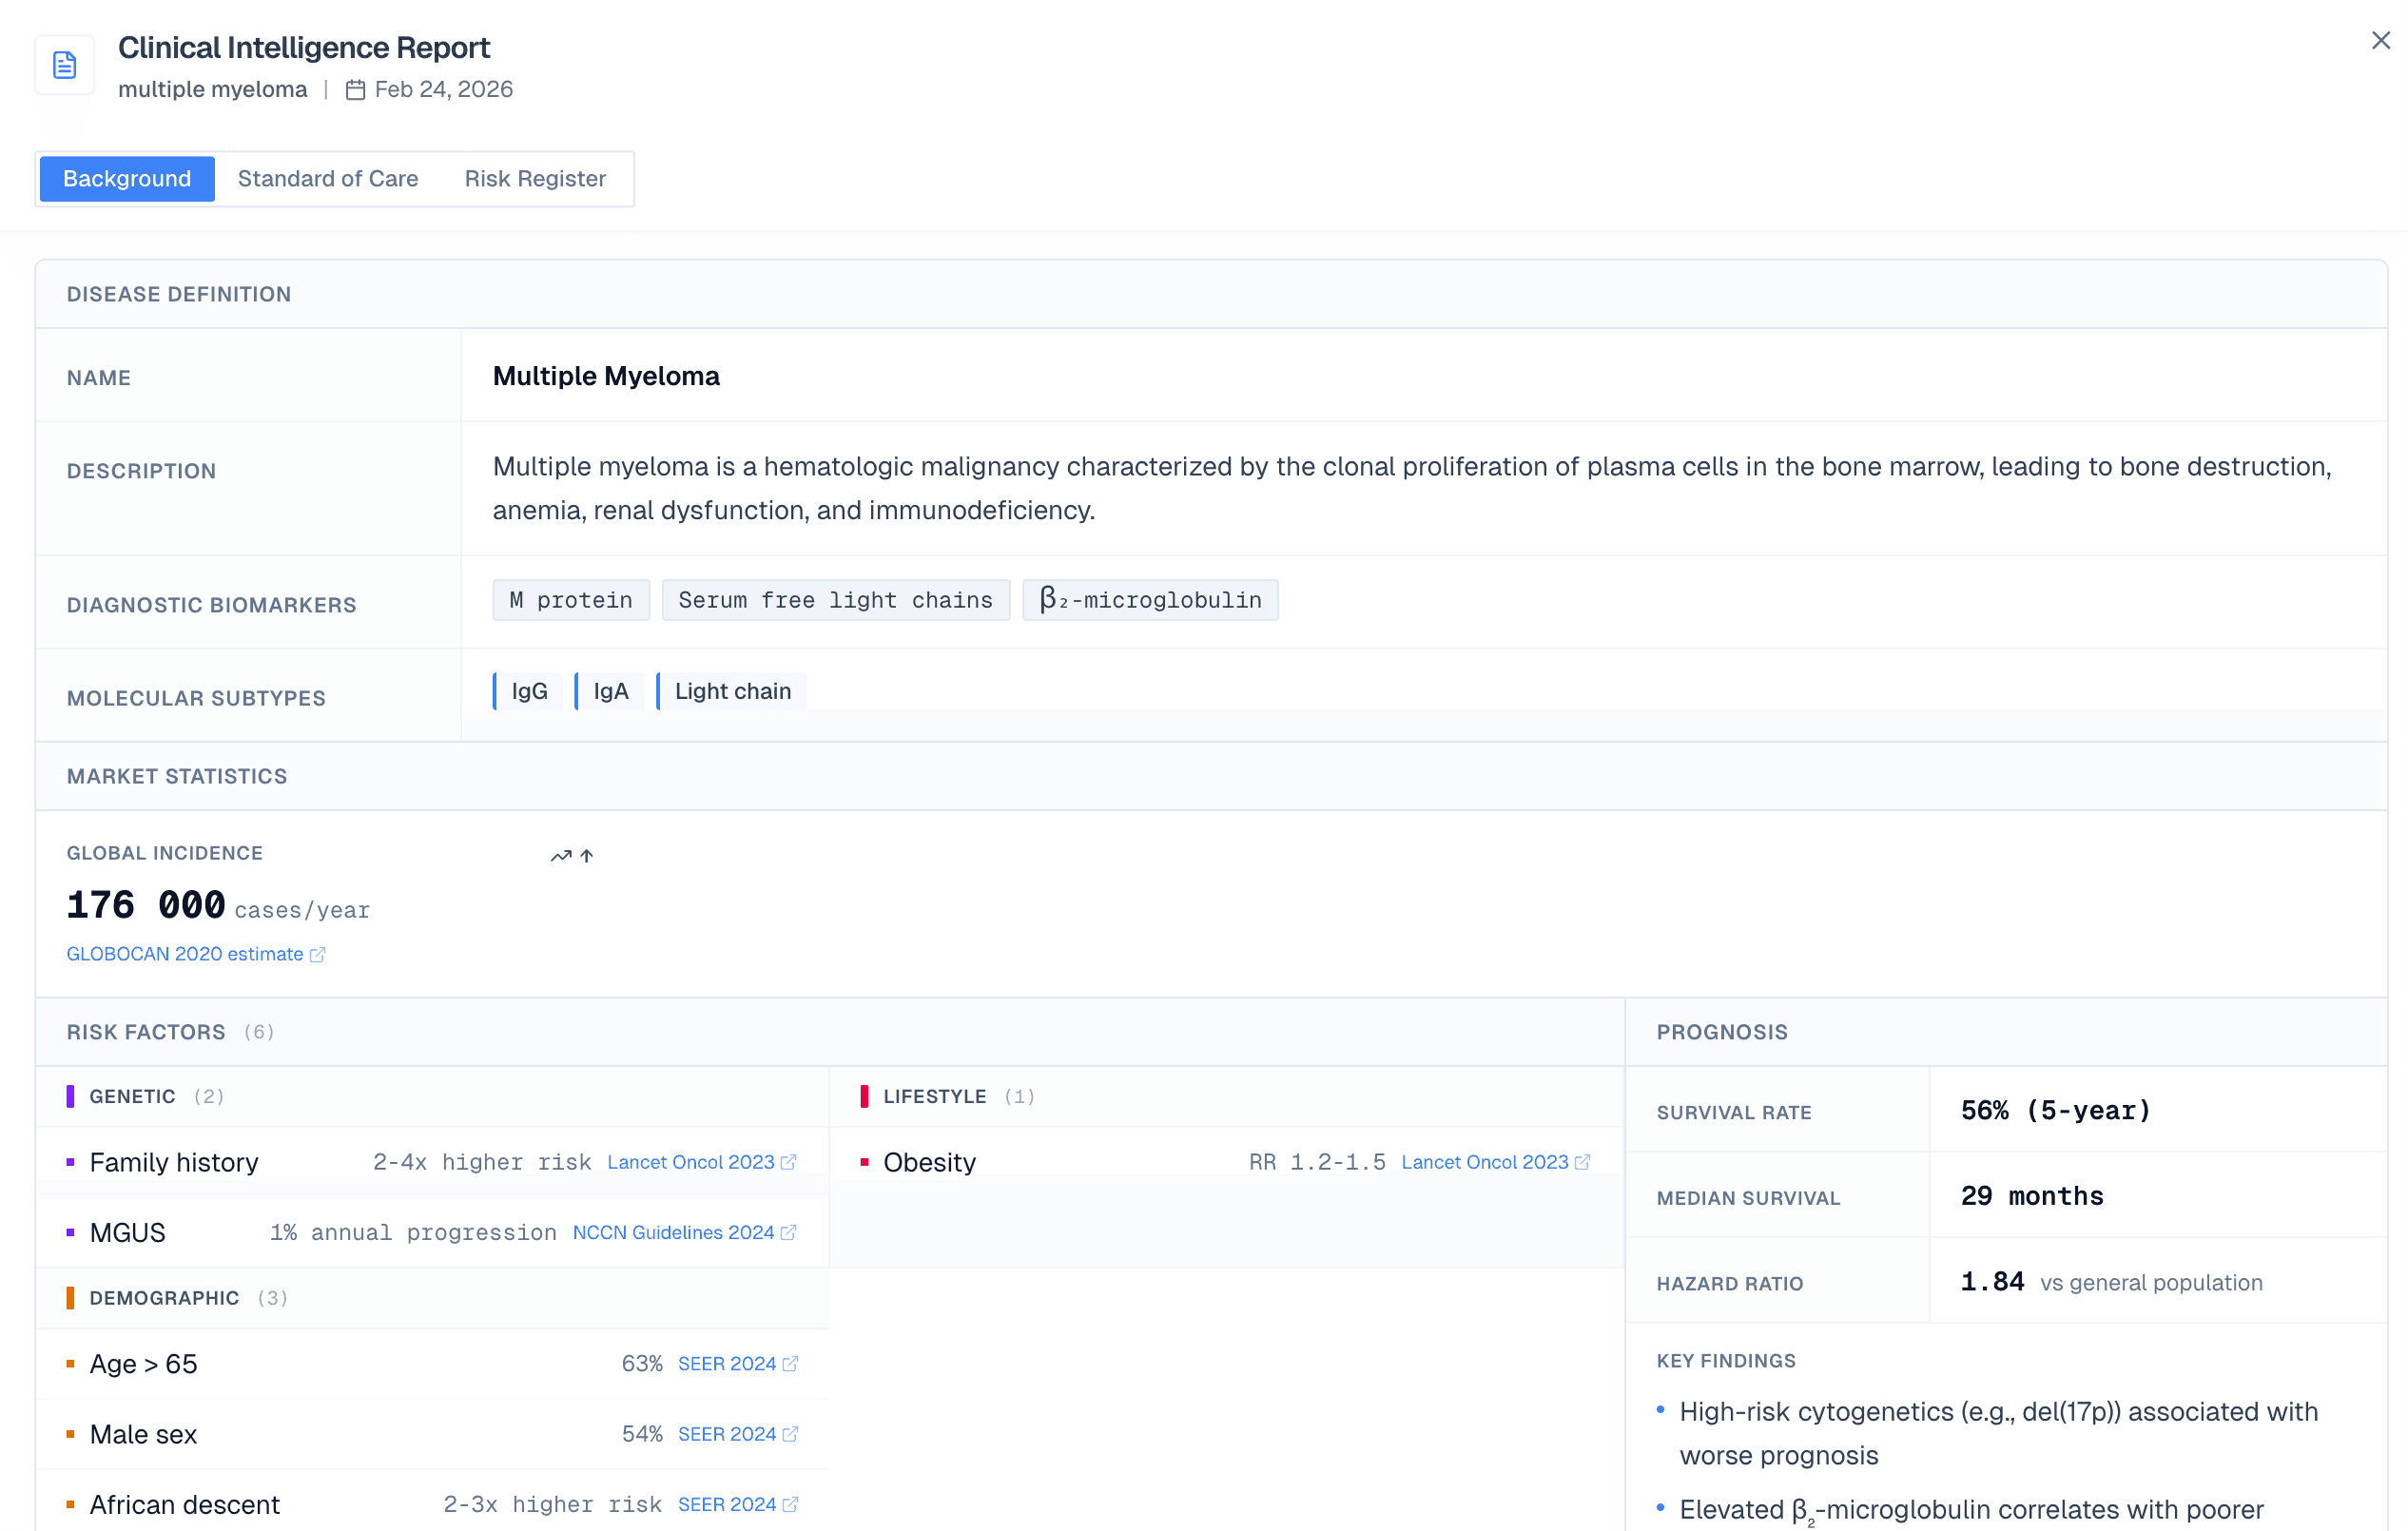
Task: Select the IgG molecular subtype chip
Action: 529,691
